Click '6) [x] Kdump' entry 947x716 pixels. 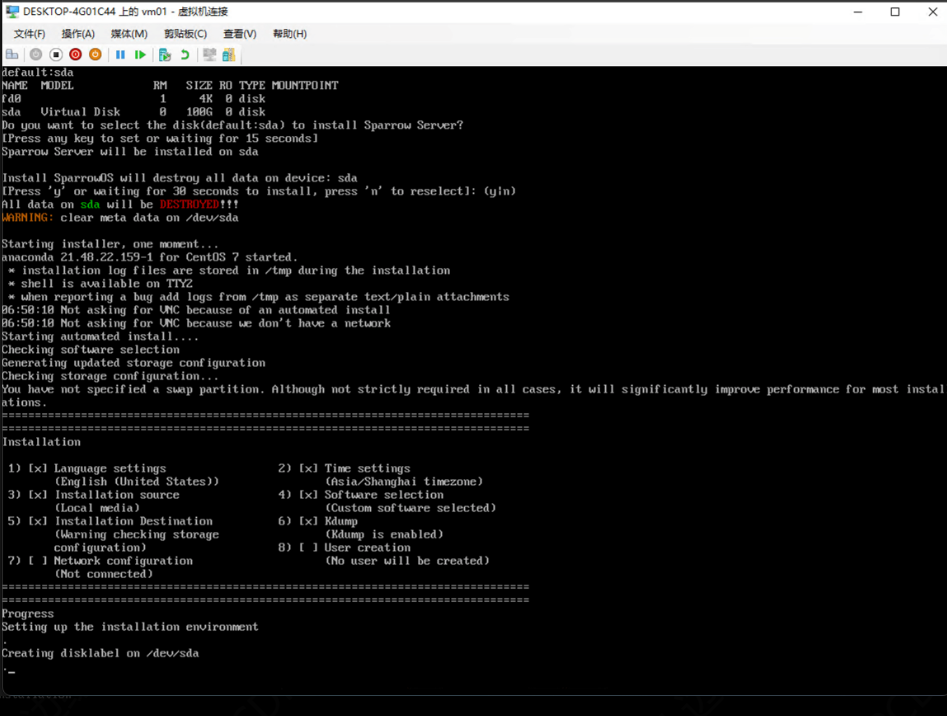tap(318, 522)
